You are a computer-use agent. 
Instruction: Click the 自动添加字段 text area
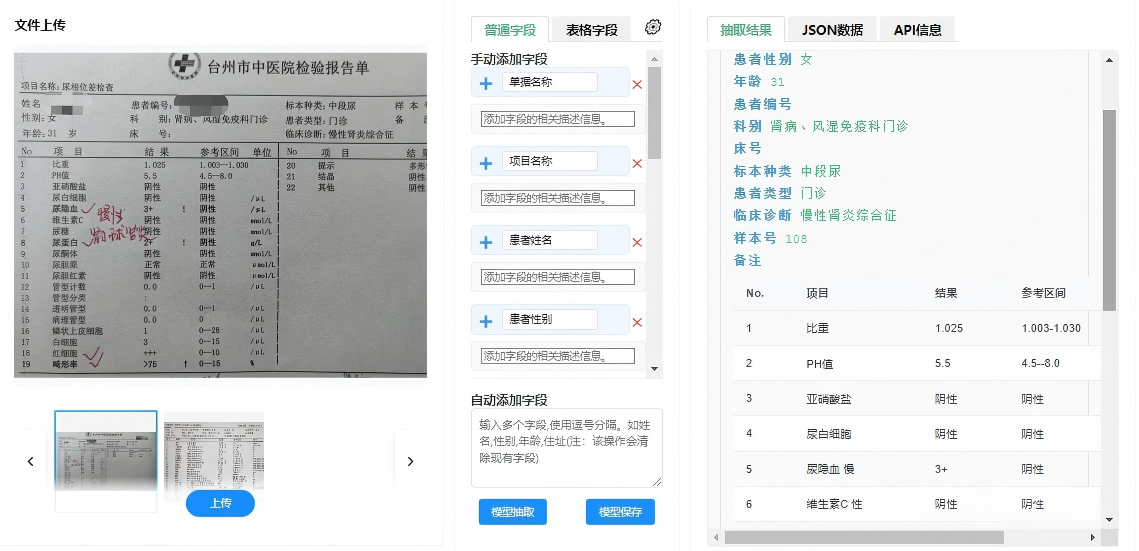tap(566, 447)
